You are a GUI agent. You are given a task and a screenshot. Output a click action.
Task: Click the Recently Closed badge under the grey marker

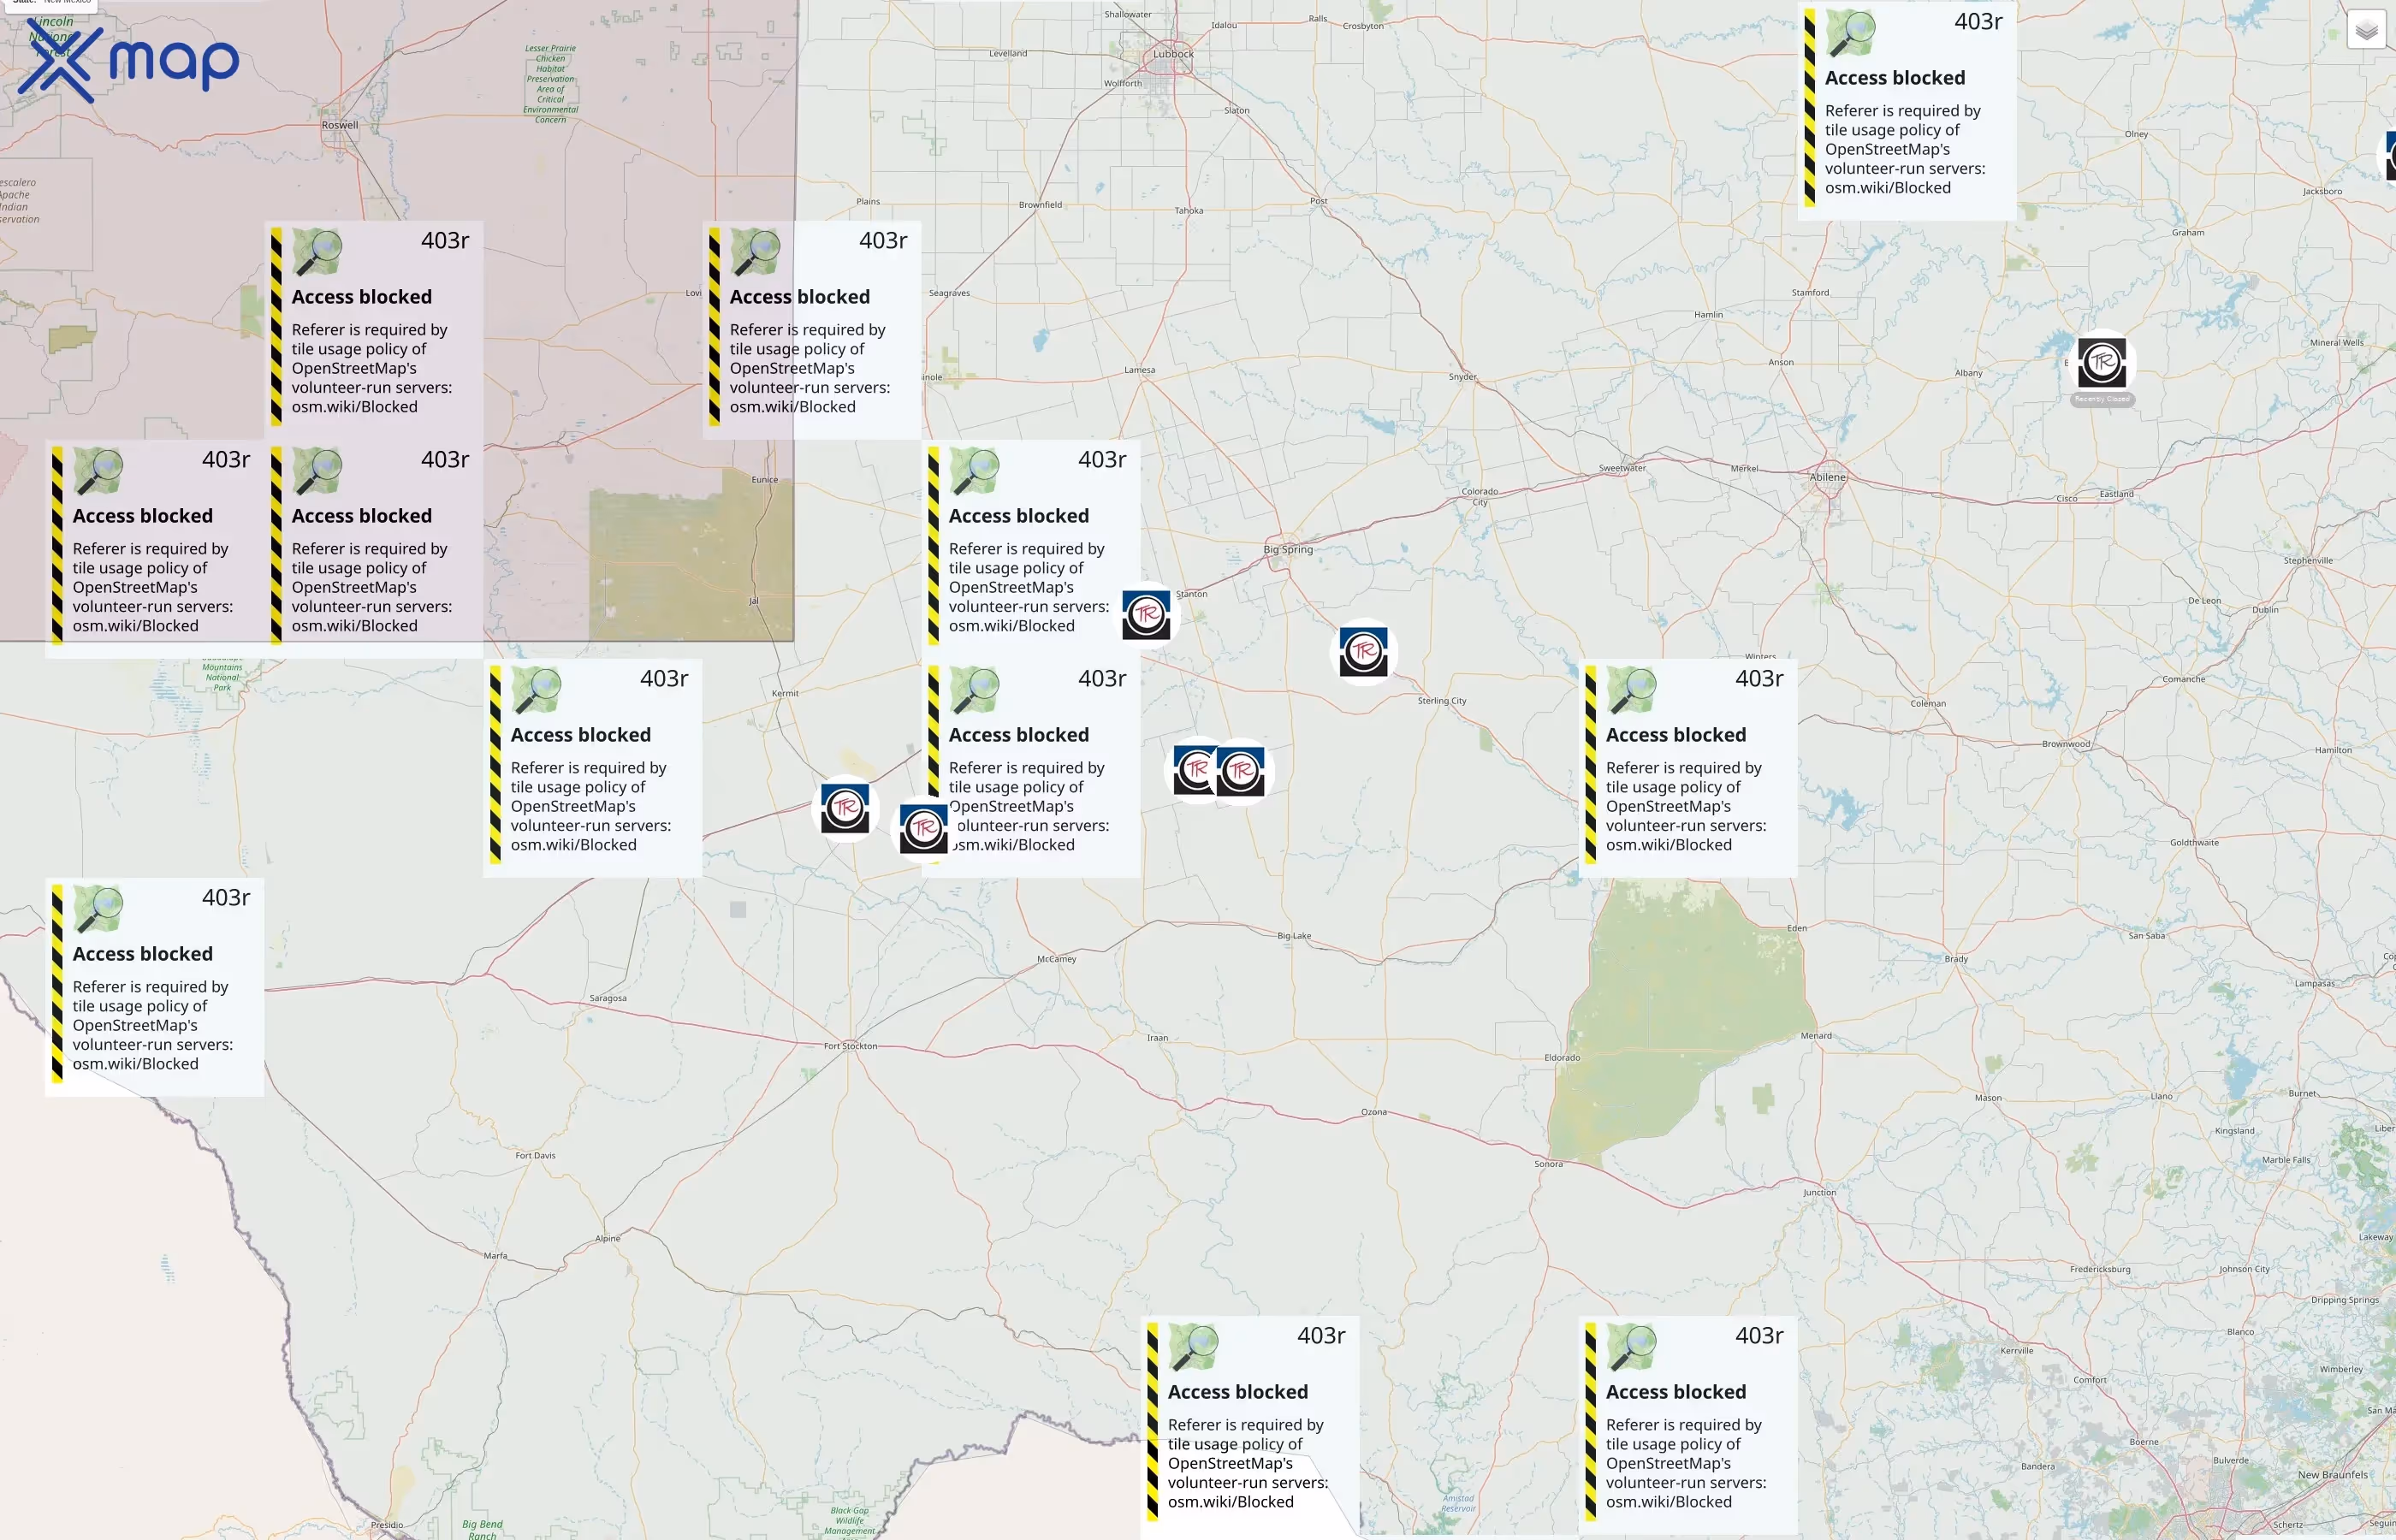click(x=2102, y=399)
